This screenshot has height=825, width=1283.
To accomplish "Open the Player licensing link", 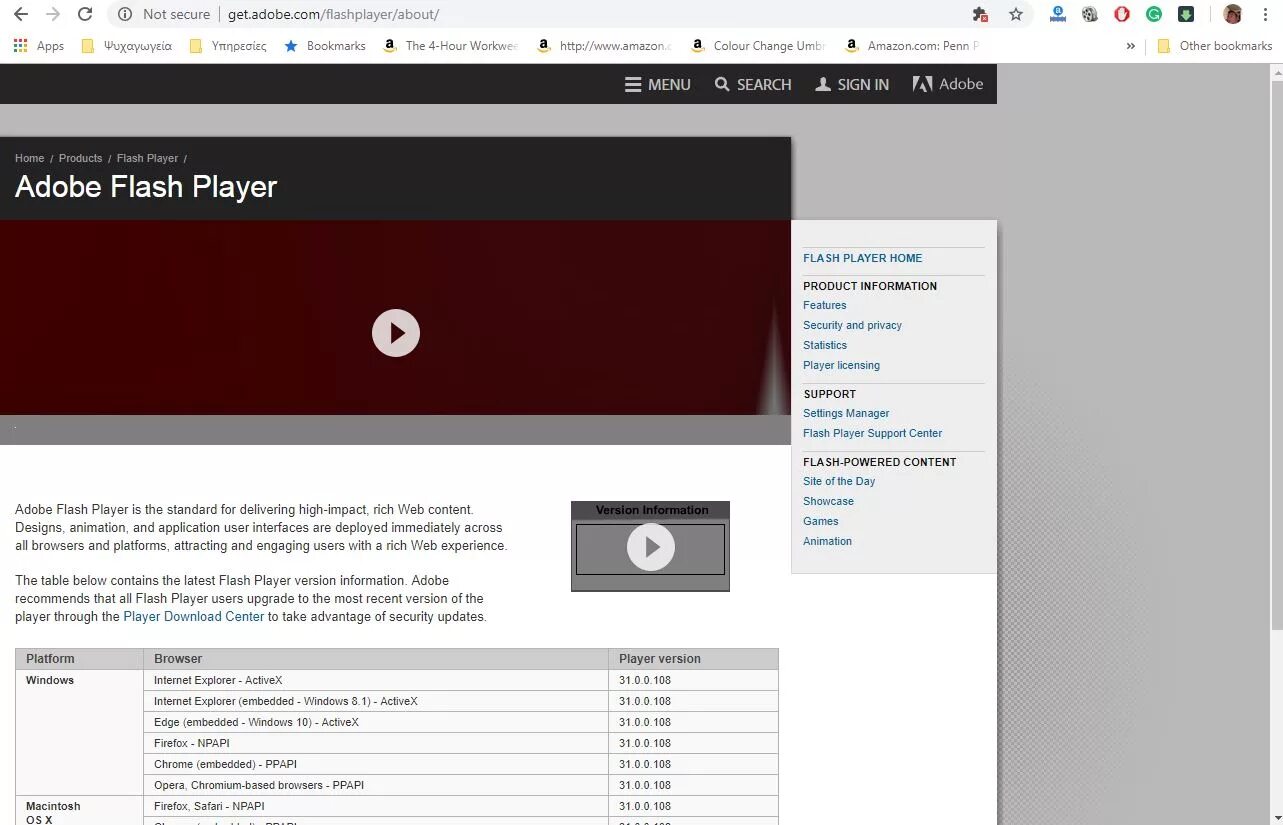I will 841,365.
